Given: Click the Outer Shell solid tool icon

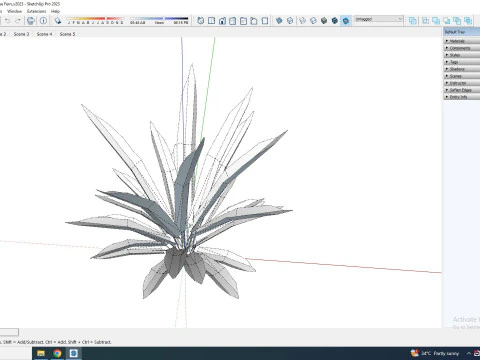Looking at the screenshot, I should coord(413,21).
